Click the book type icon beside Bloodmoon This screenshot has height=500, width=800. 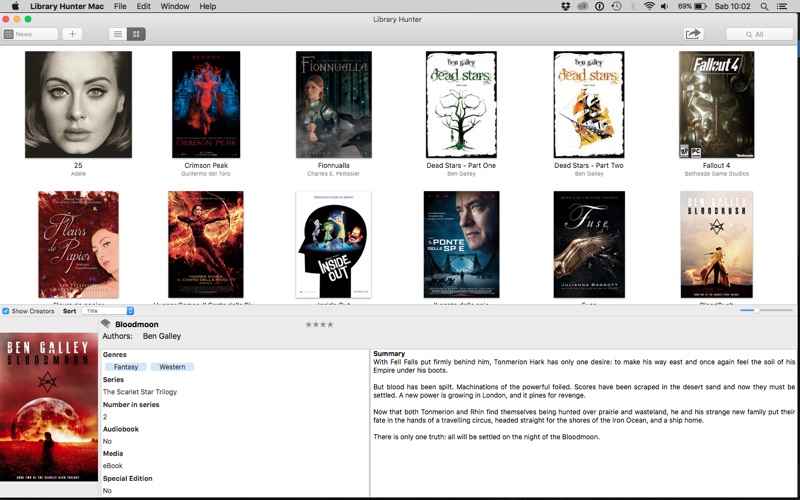click(x=106, y=323)
